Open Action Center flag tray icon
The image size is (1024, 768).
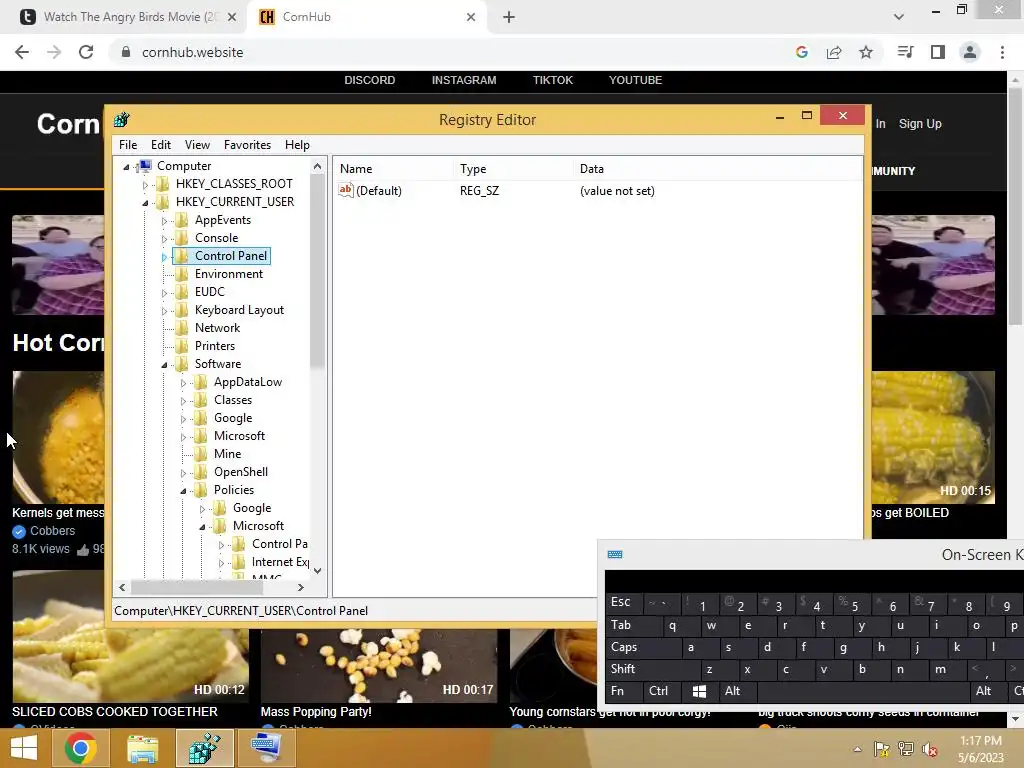[x=881, y=749]
